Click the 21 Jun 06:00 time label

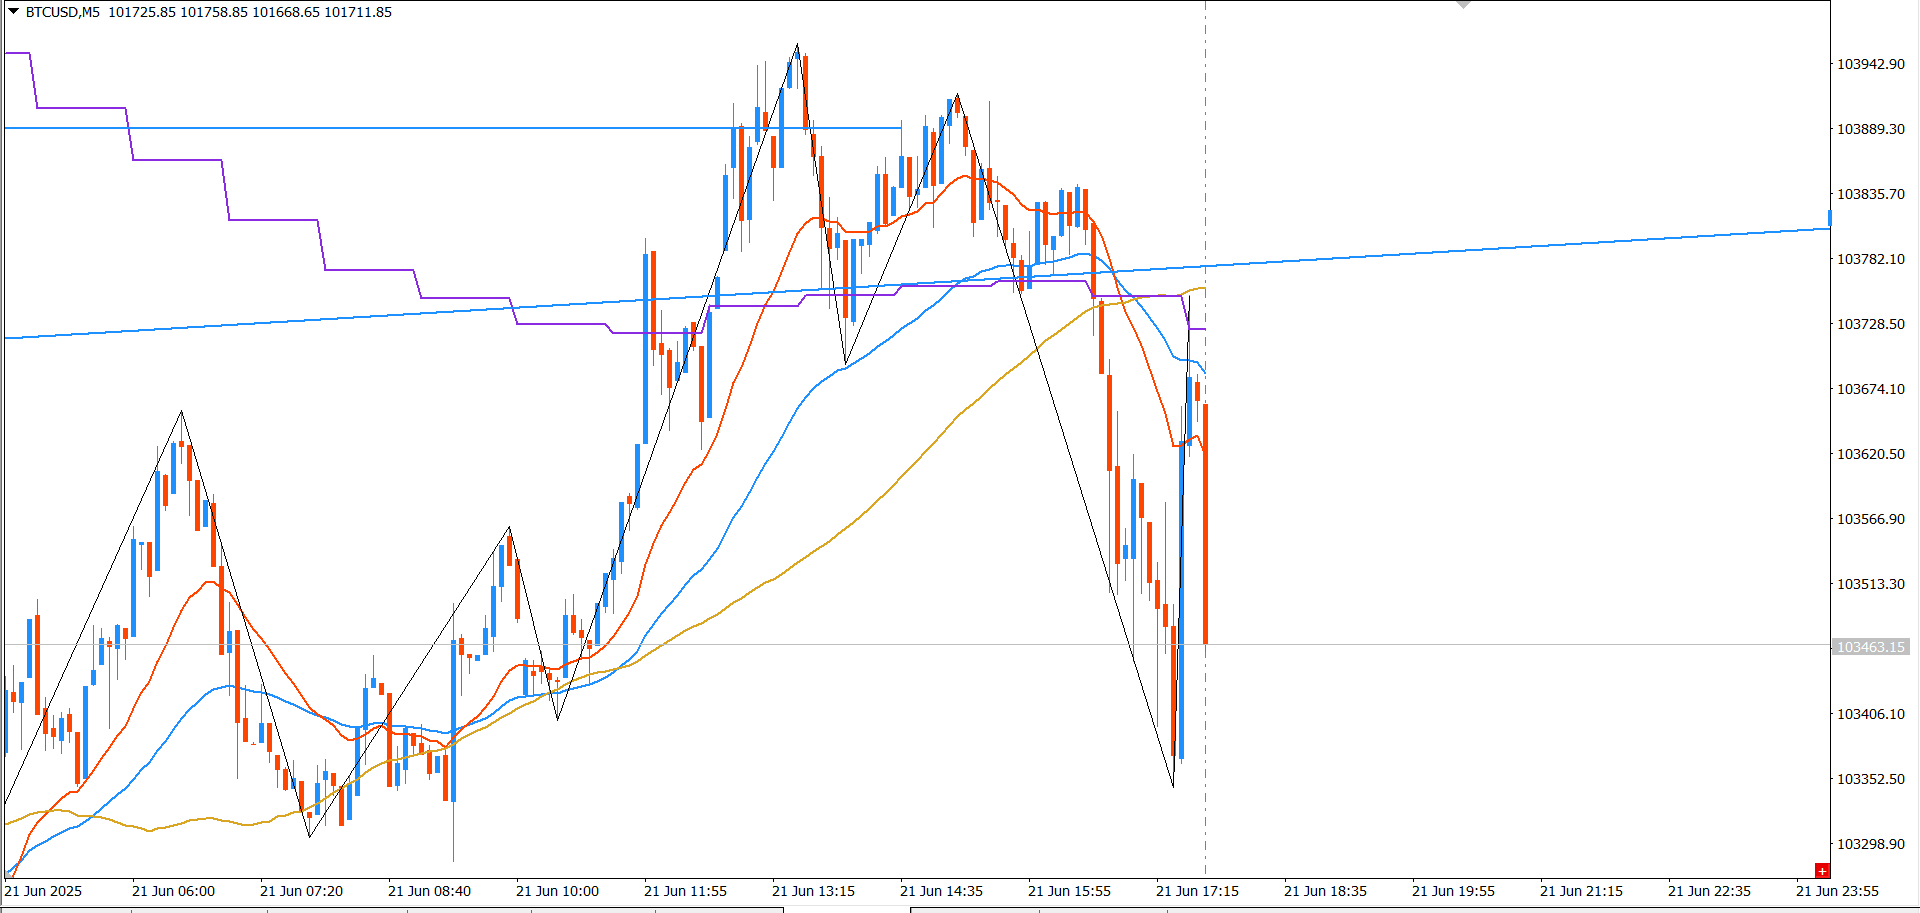click(173, 891)
